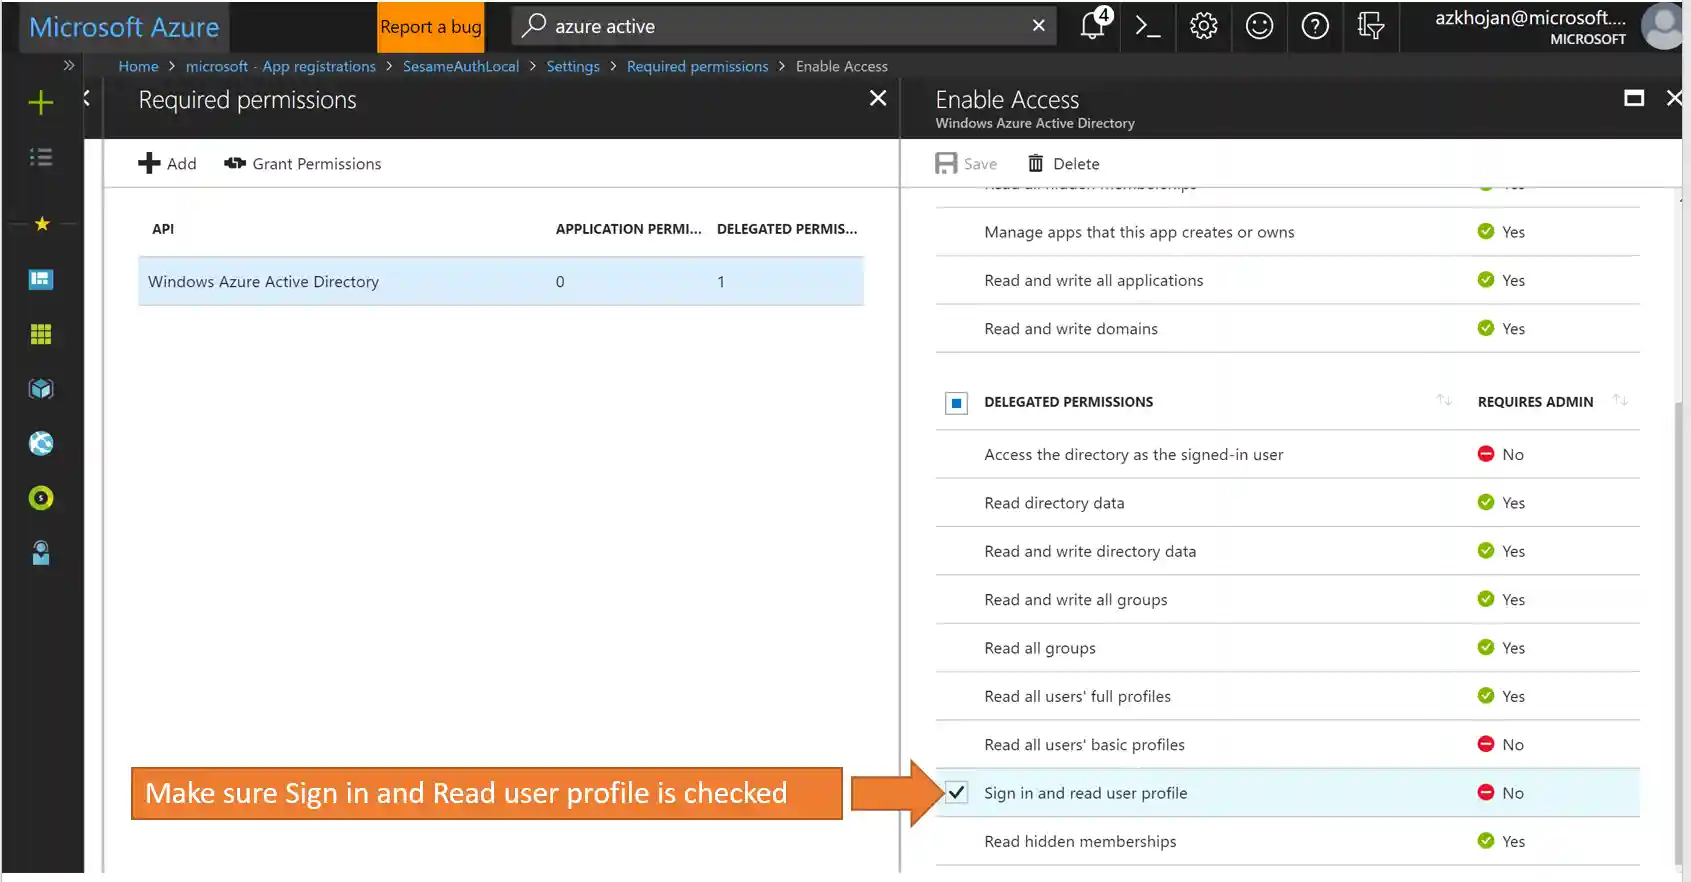Click the Save disk button
The image size is (1691, 882).
tap(966, 164)
